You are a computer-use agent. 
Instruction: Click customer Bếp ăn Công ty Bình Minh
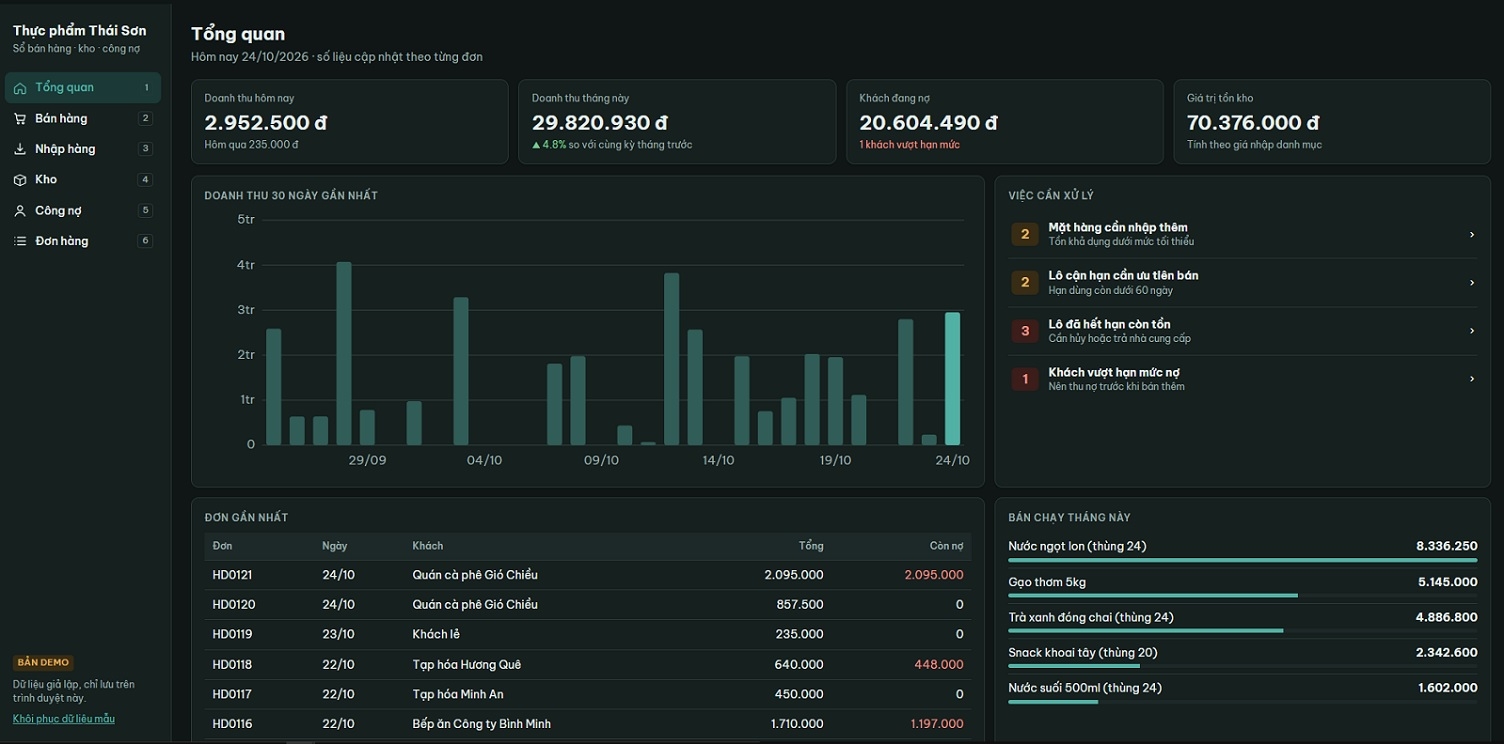(482, 724)
